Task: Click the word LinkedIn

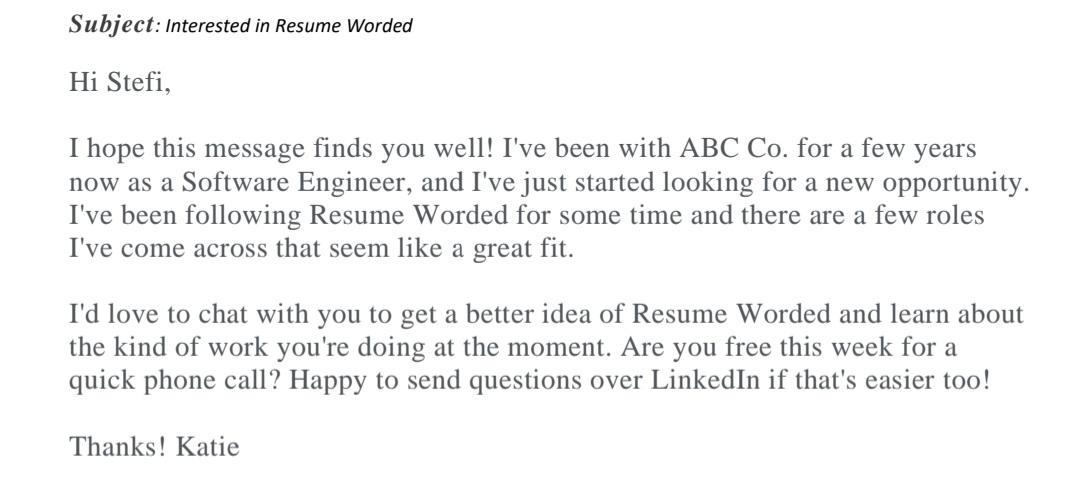Action: click(706, 380)
